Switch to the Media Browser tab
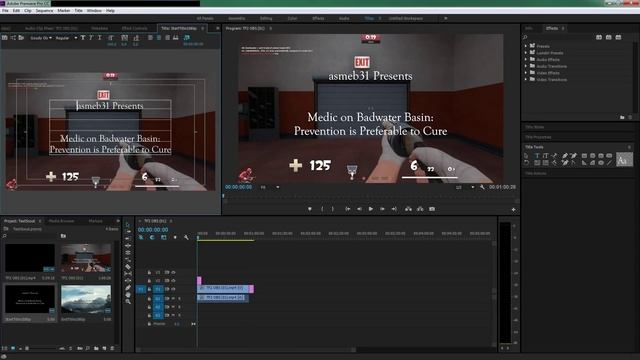The height and width of the screenshot is (360, 640). click(61, 221)
